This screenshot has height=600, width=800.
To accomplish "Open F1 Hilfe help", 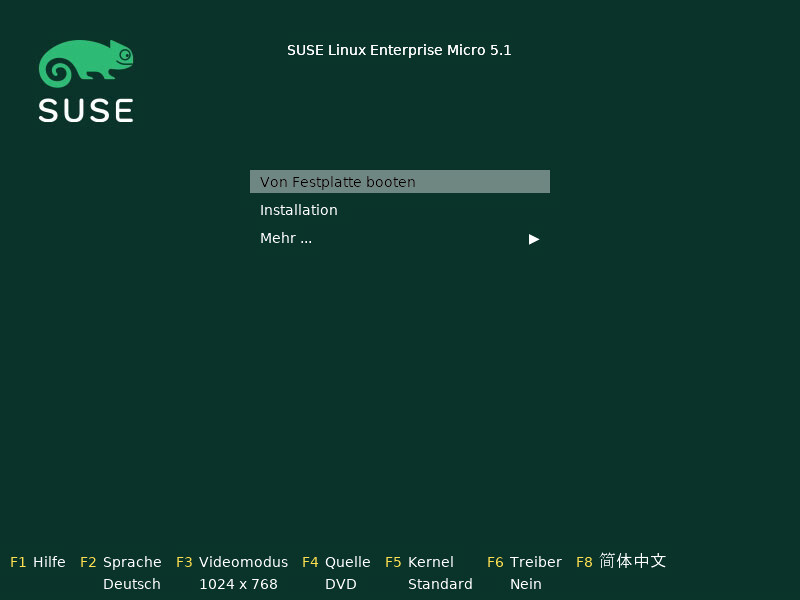I will click(x=38, y=562).
